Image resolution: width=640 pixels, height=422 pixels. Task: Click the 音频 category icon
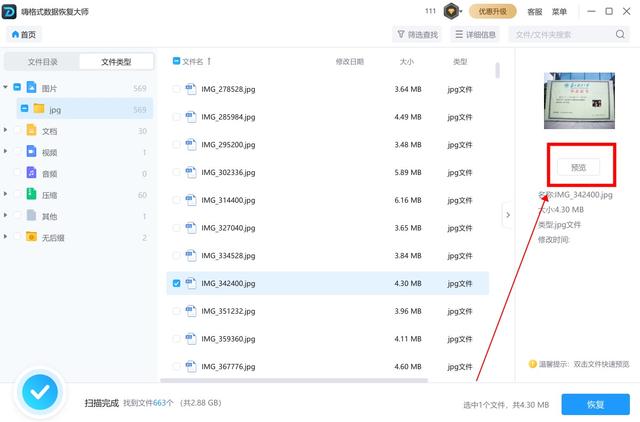click(31, 173)
